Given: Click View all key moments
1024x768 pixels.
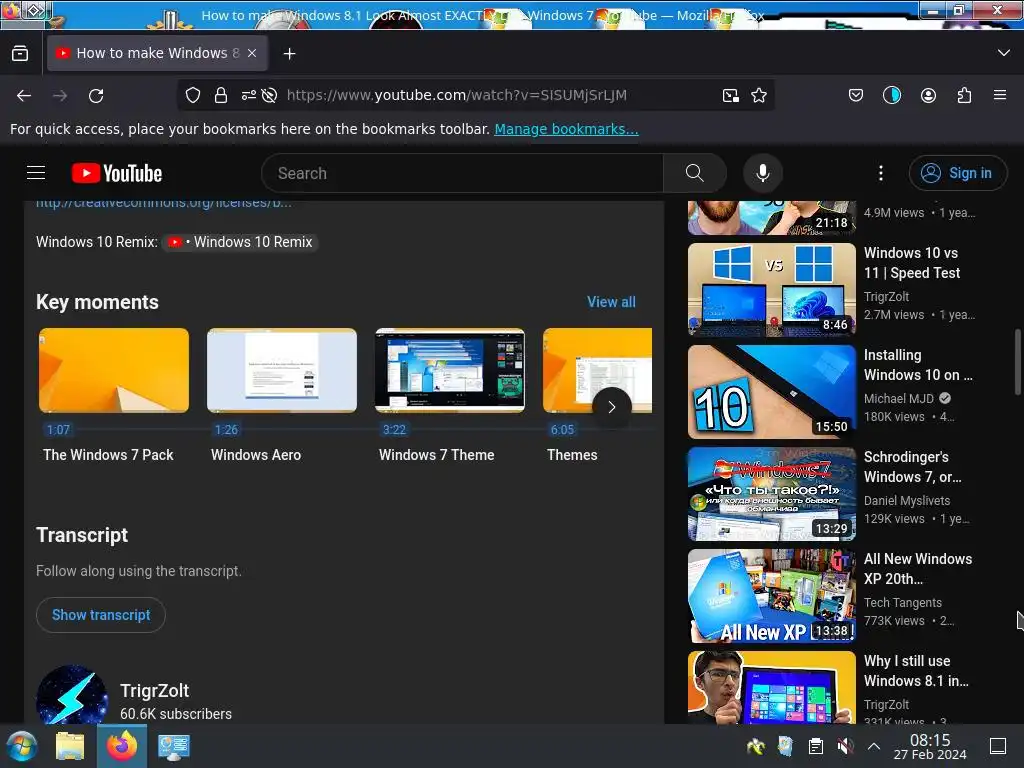Looking at the screenshot, I should (x=611, y=302).
